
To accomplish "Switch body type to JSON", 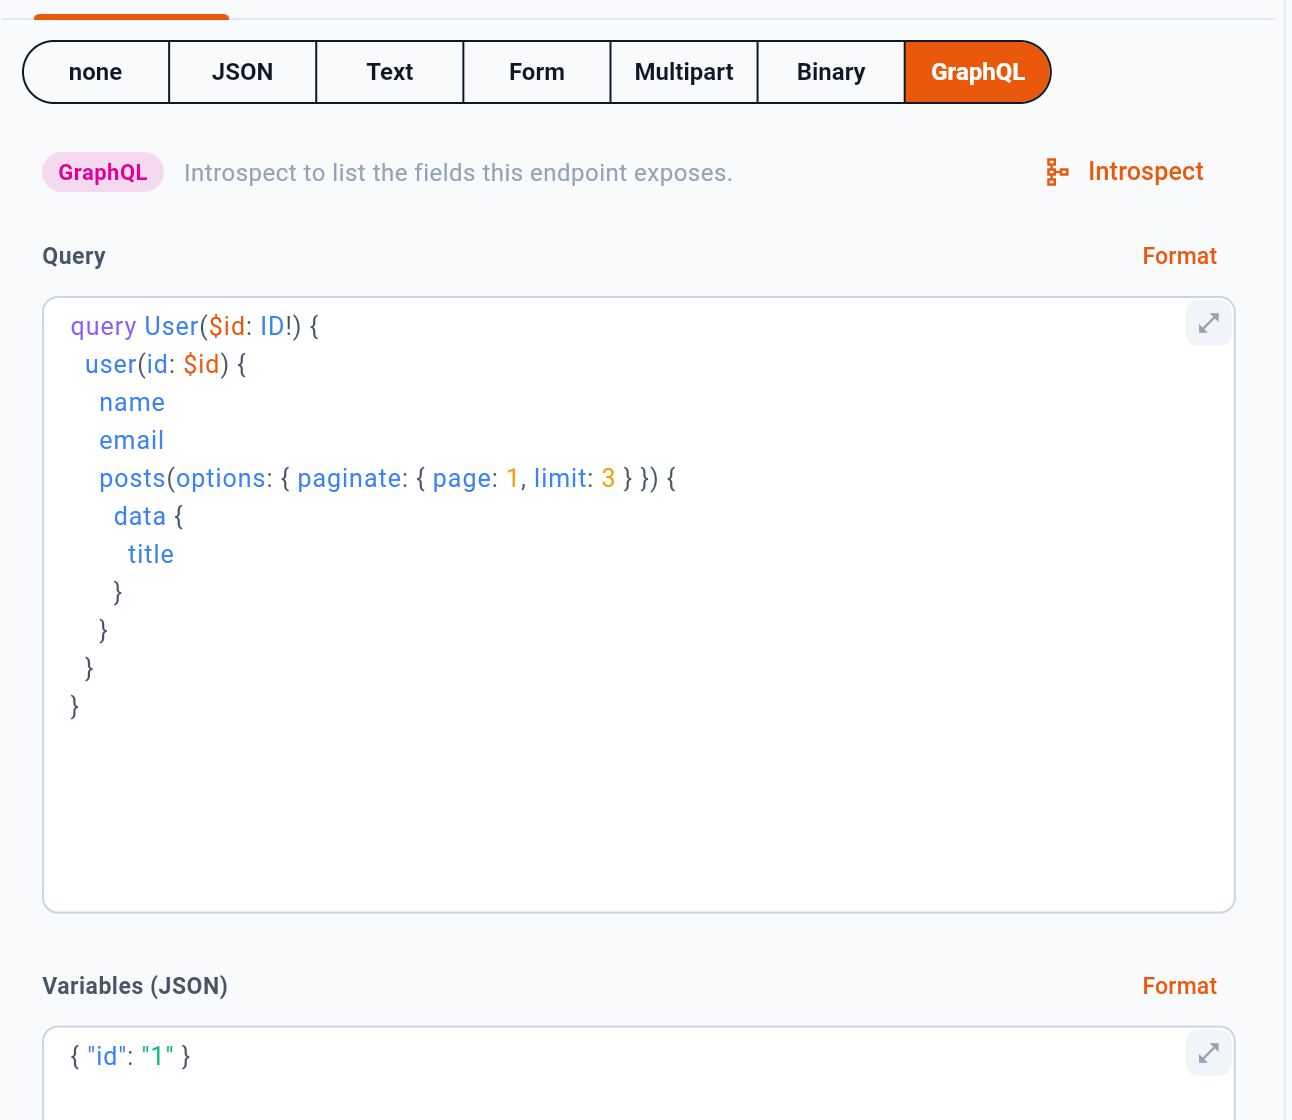I will pos(243,72).
